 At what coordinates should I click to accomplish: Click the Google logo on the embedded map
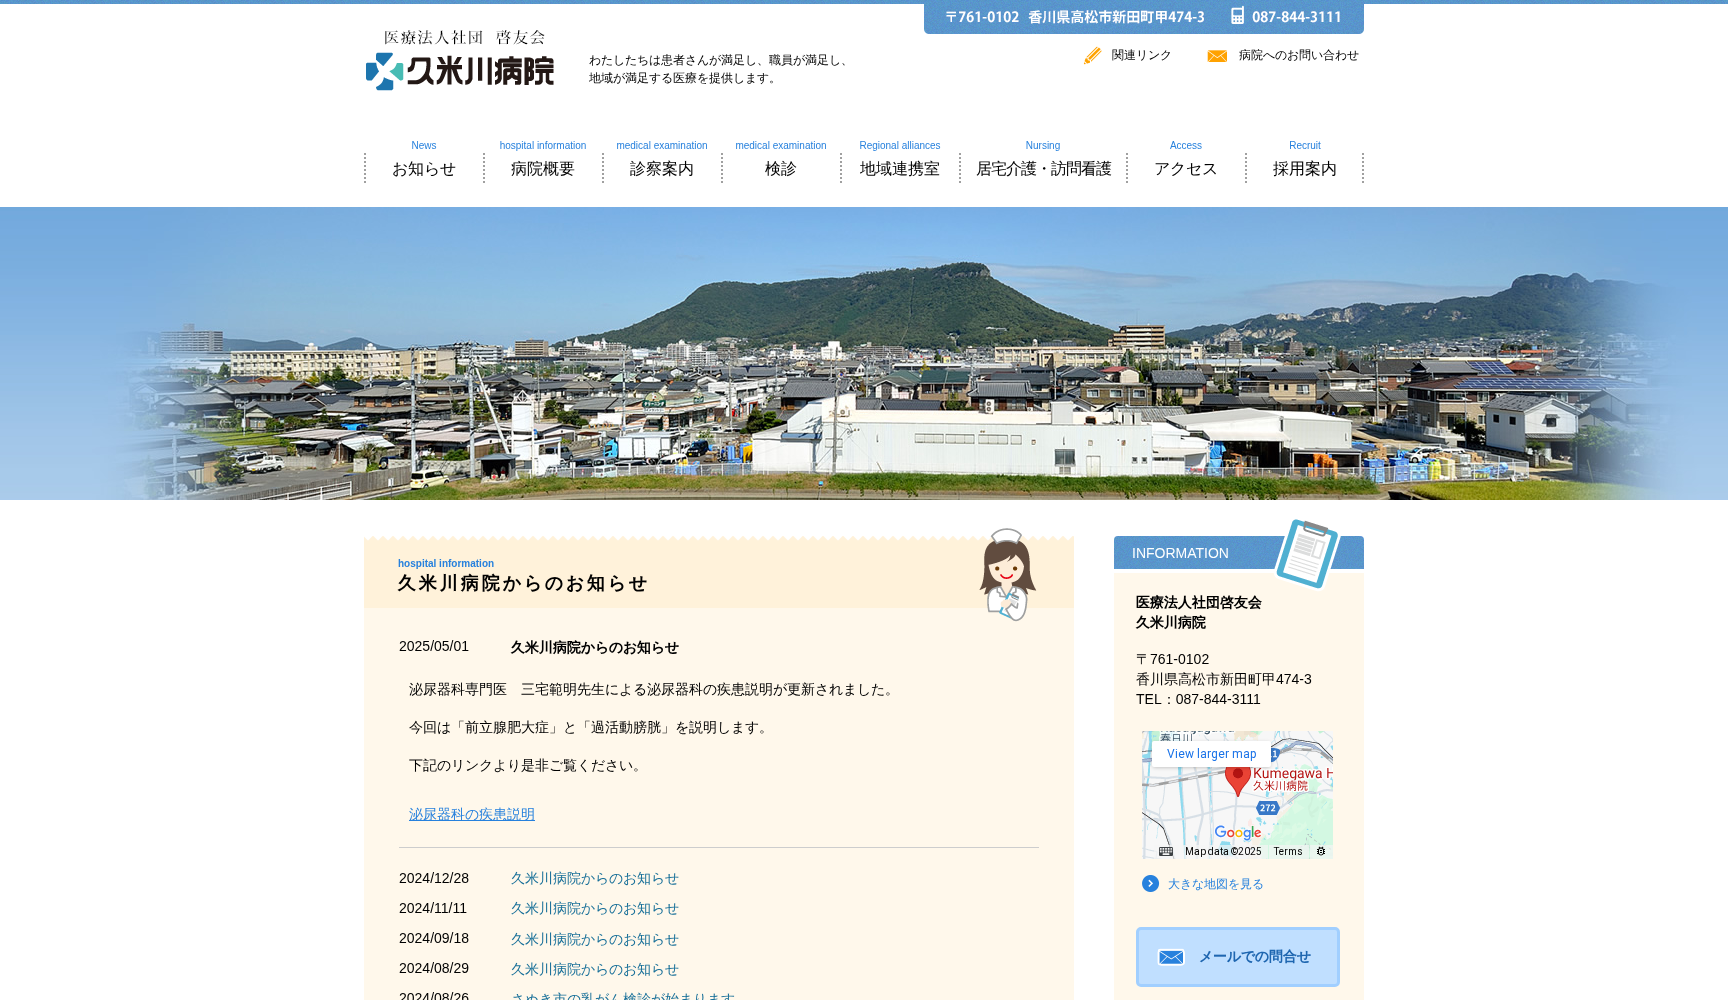1238,834
